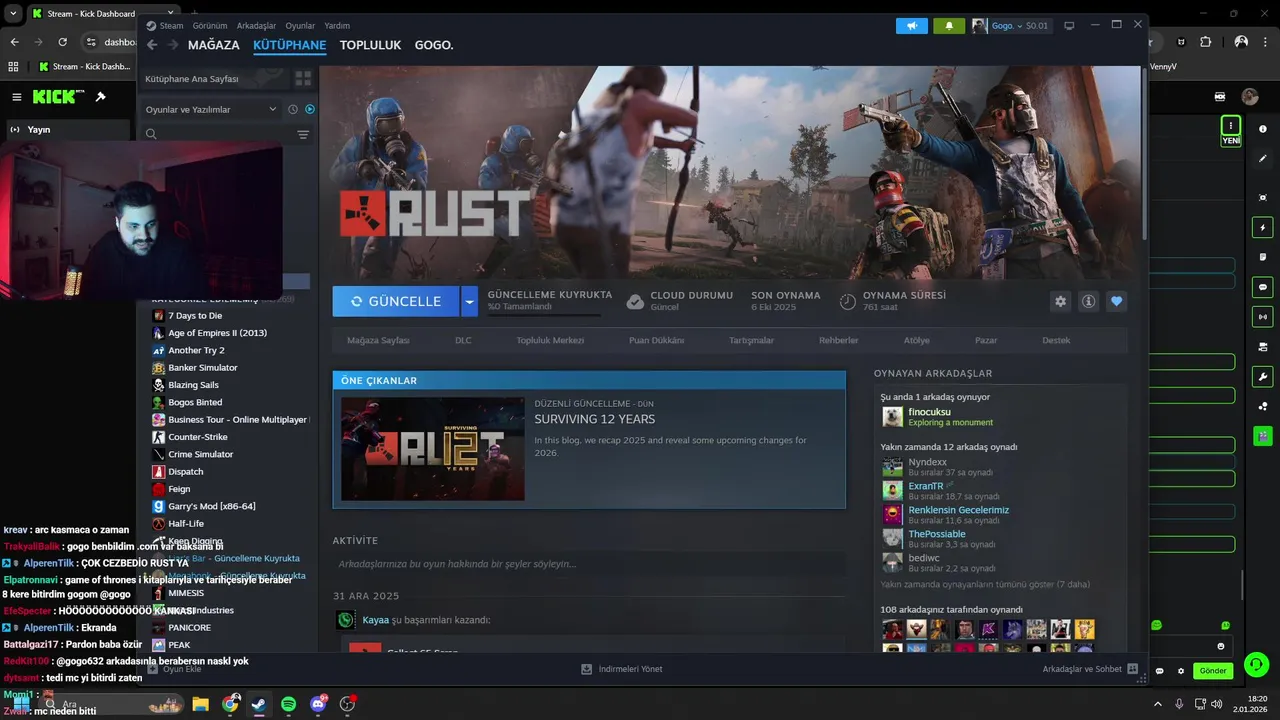
Task: Open Rust game settings gear
Action: [x=1060, y=301]
